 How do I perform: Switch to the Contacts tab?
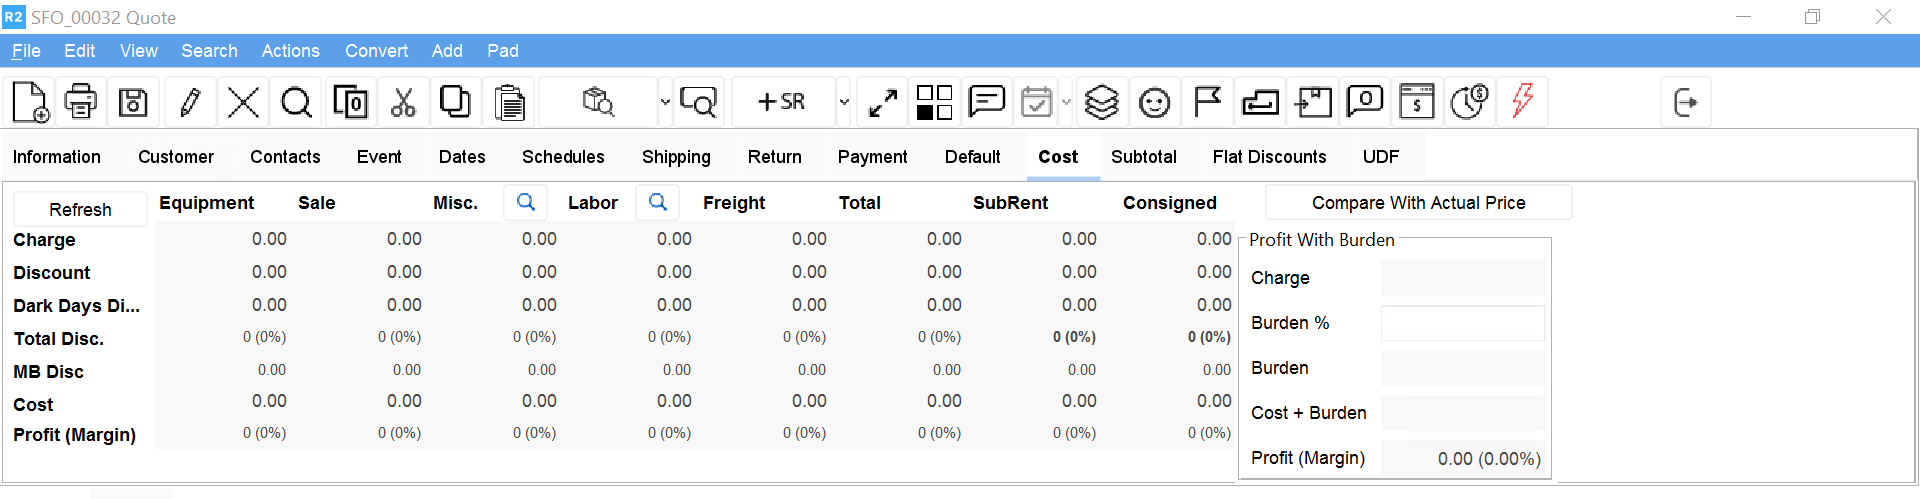click(285, 157)
